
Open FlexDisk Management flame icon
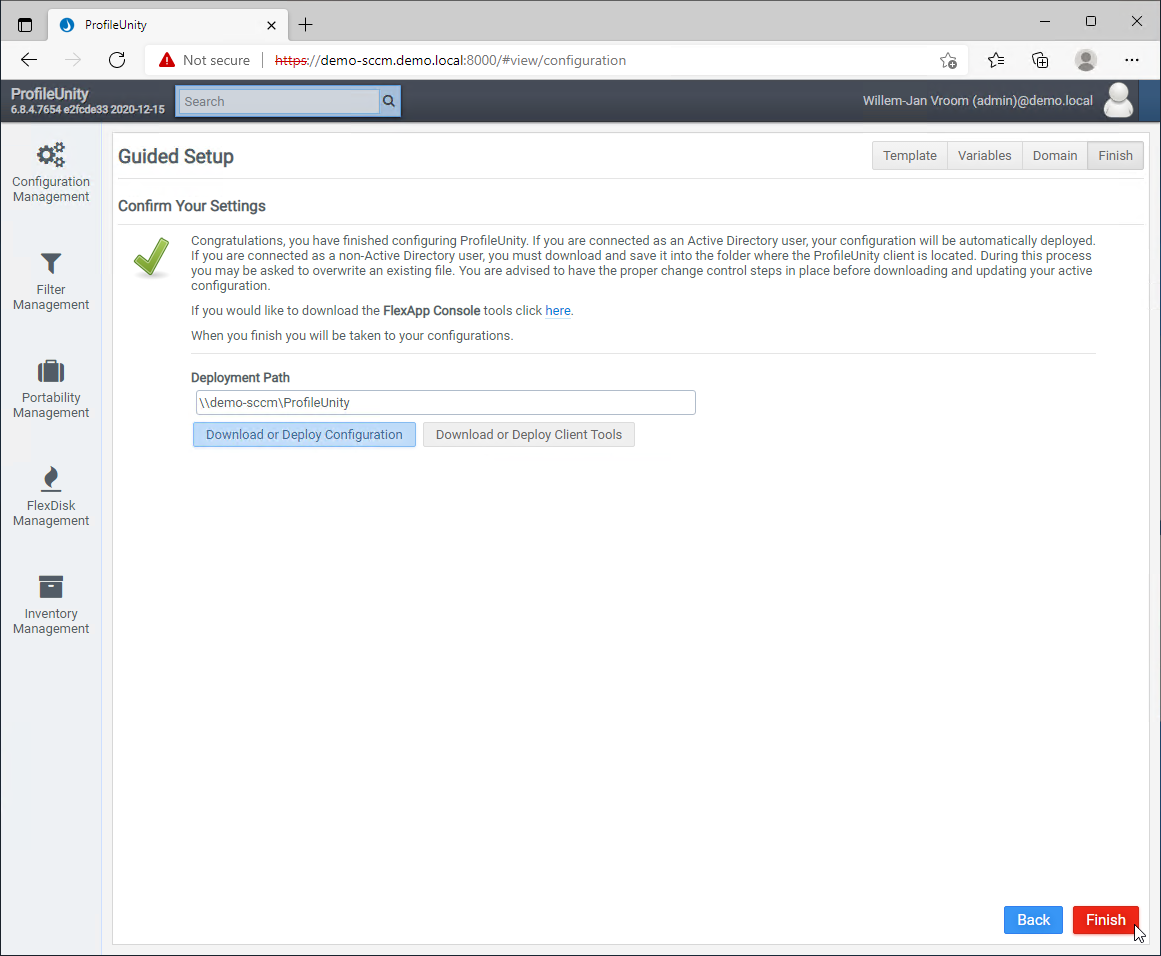click(50, 479)
